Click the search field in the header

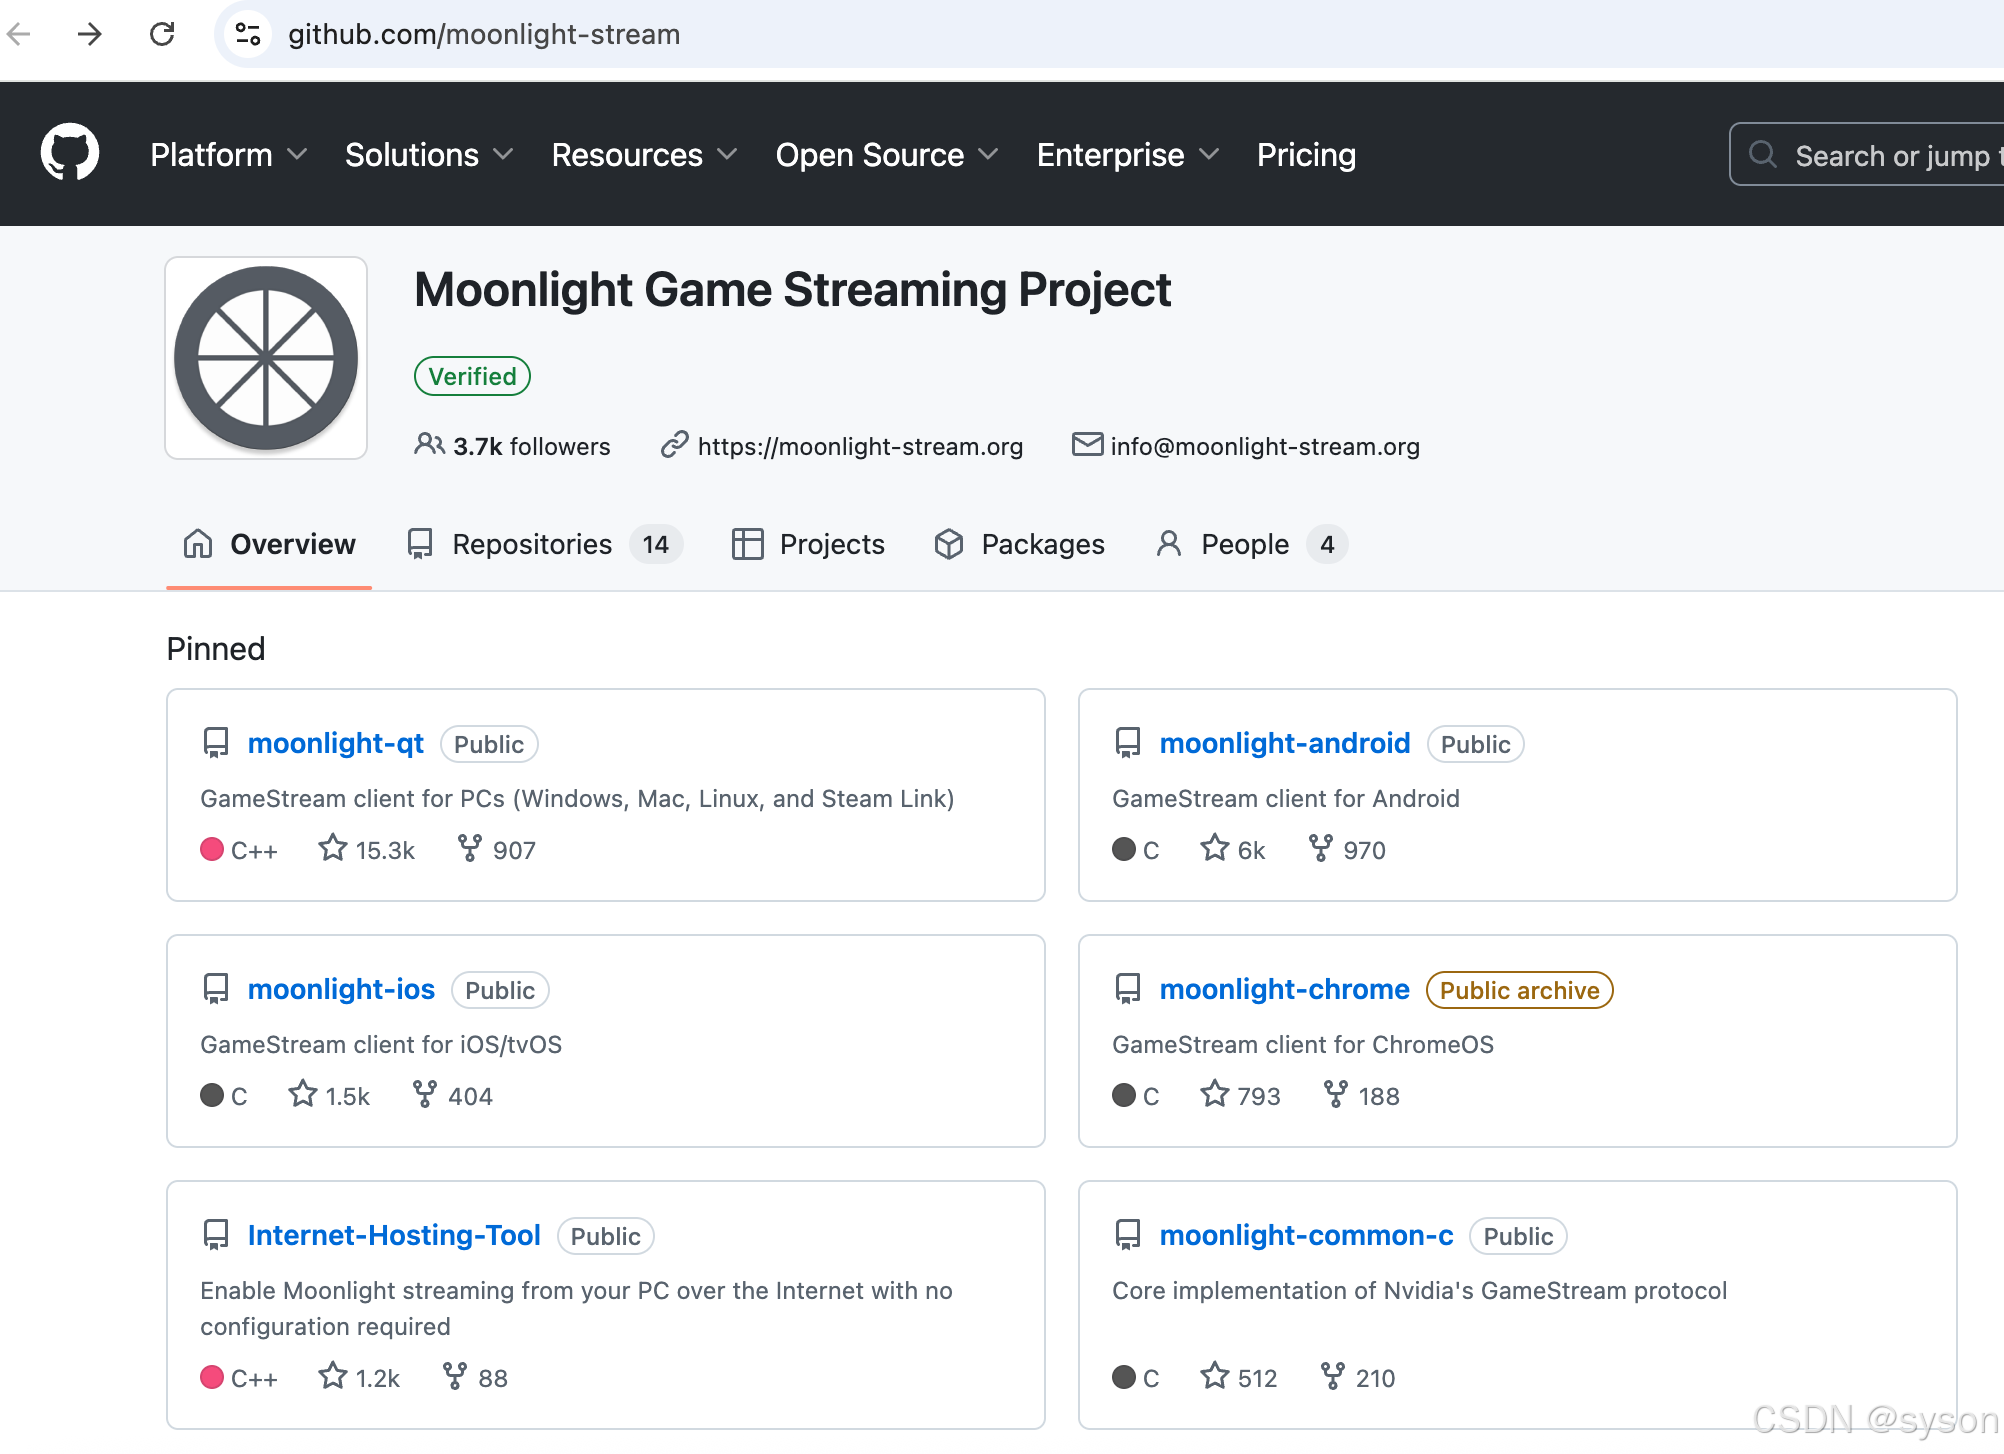(x=1880, y=155)
